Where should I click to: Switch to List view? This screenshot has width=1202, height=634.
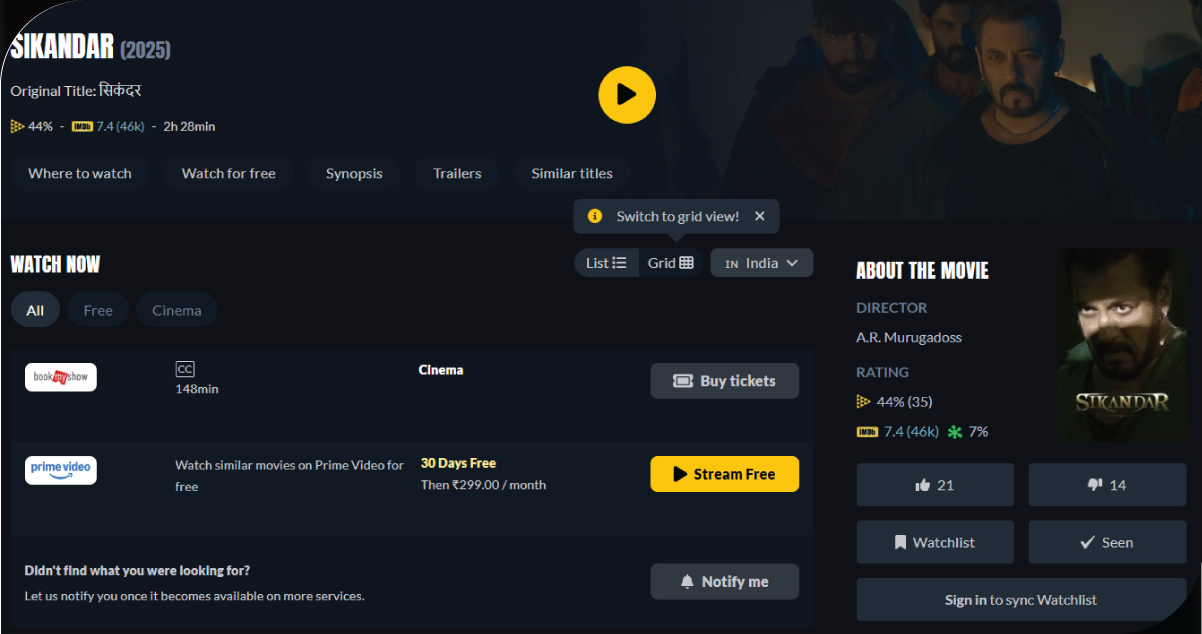606,263
